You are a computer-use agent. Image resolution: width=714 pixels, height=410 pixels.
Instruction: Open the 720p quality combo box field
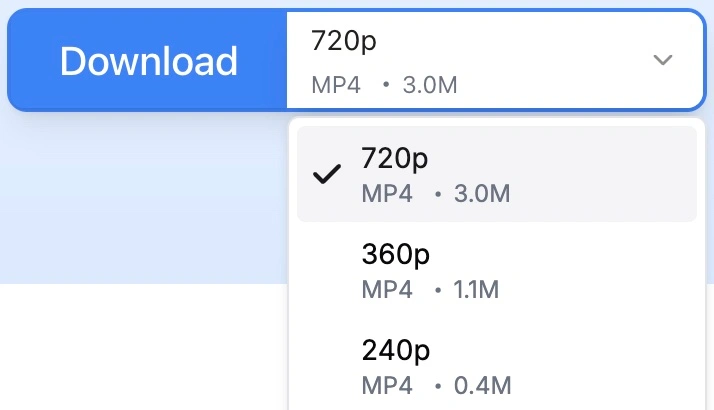pos(495,60)
